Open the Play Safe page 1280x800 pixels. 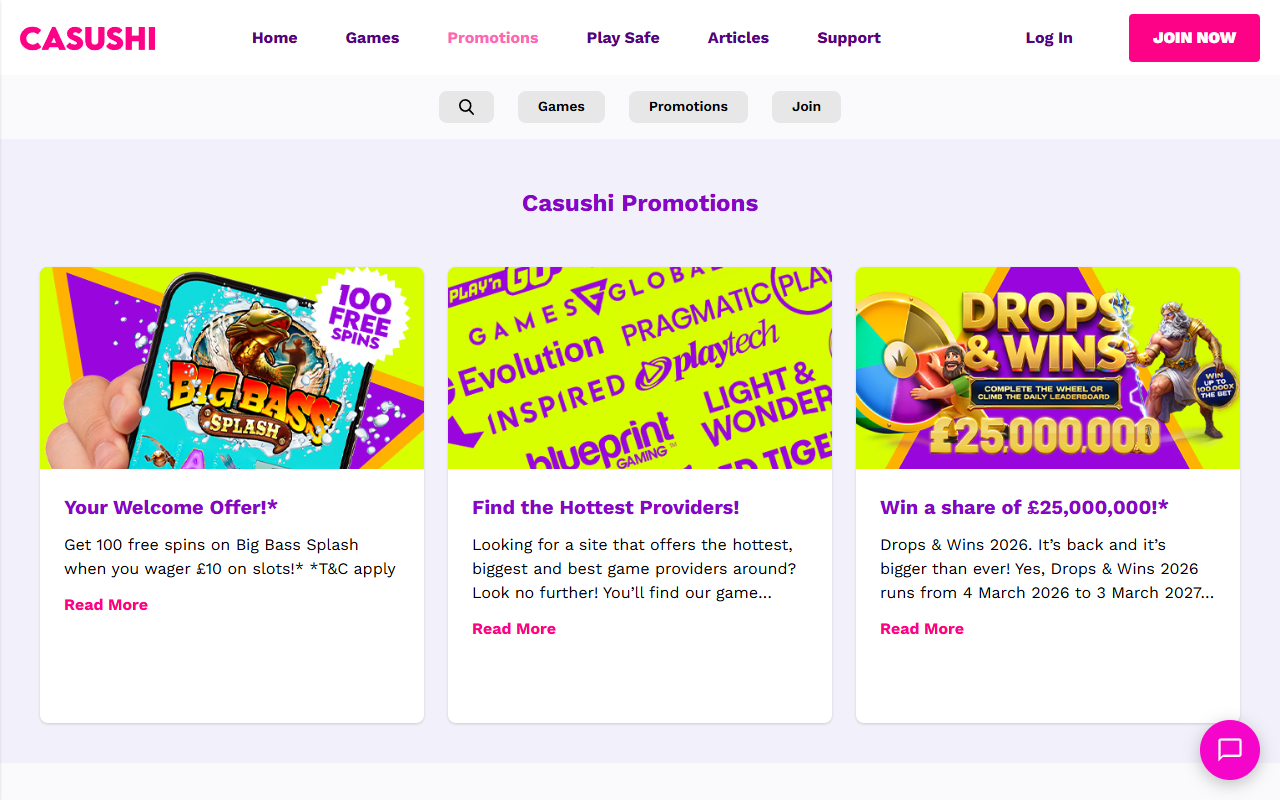(623, 37)
